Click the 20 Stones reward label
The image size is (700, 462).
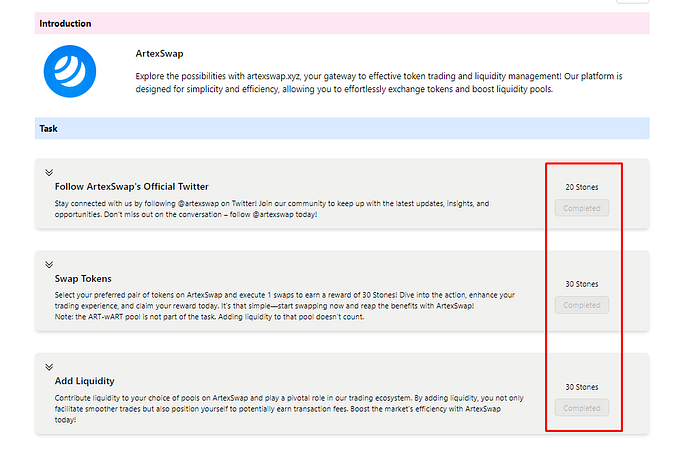point(582,187)
